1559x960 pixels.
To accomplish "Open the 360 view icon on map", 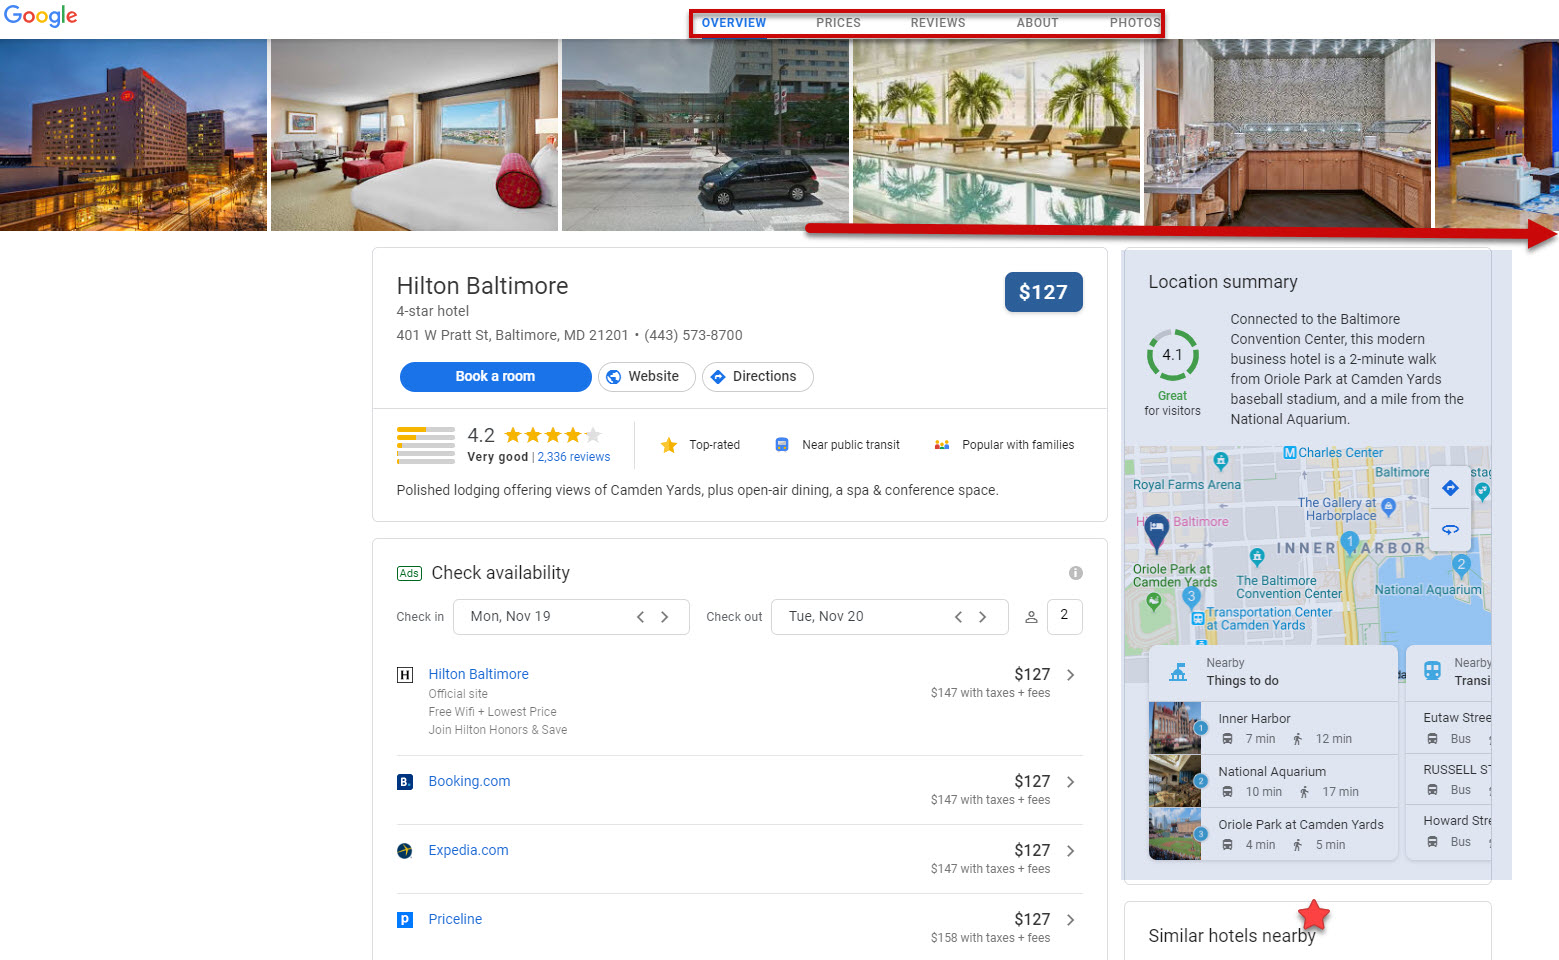I will [x=1450, y=529].
